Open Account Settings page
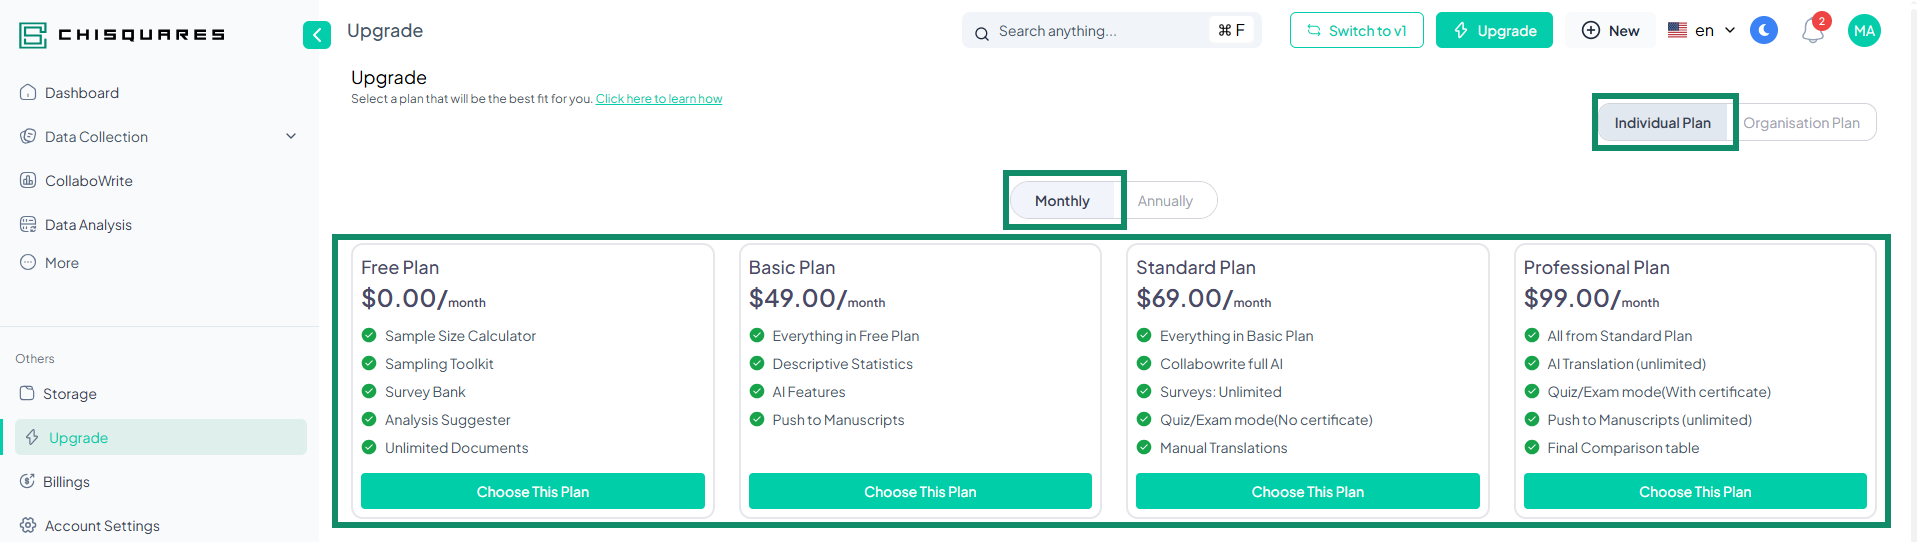 (x=101, y=526)
